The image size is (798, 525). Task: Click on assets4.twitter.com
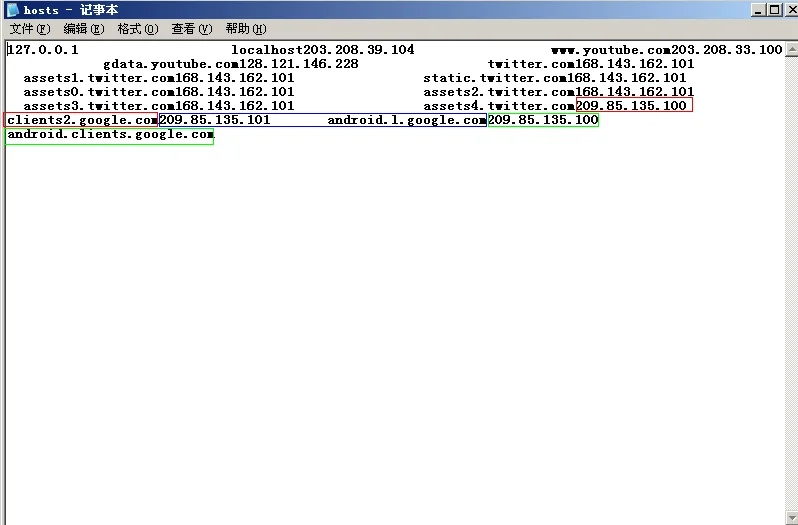click(x=499, y=106)
